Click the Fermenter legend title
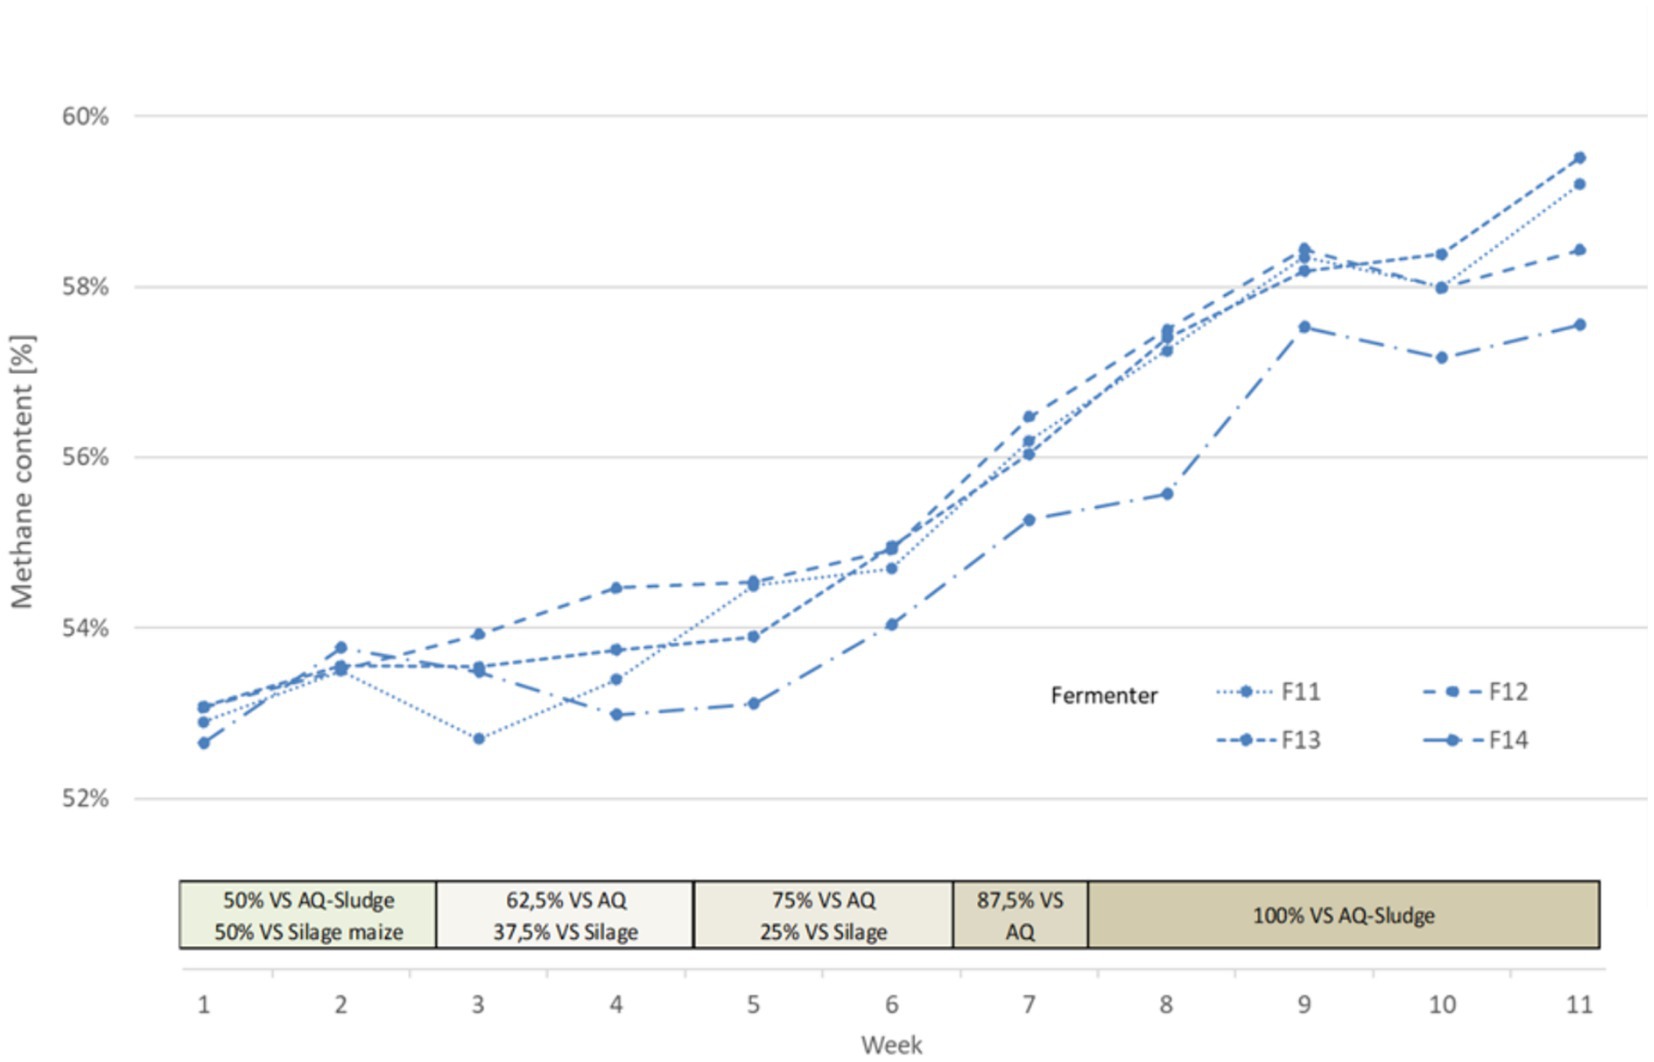This screenshot has width=1654, height=1062. pyautogui.click(x=1104, y=695)
